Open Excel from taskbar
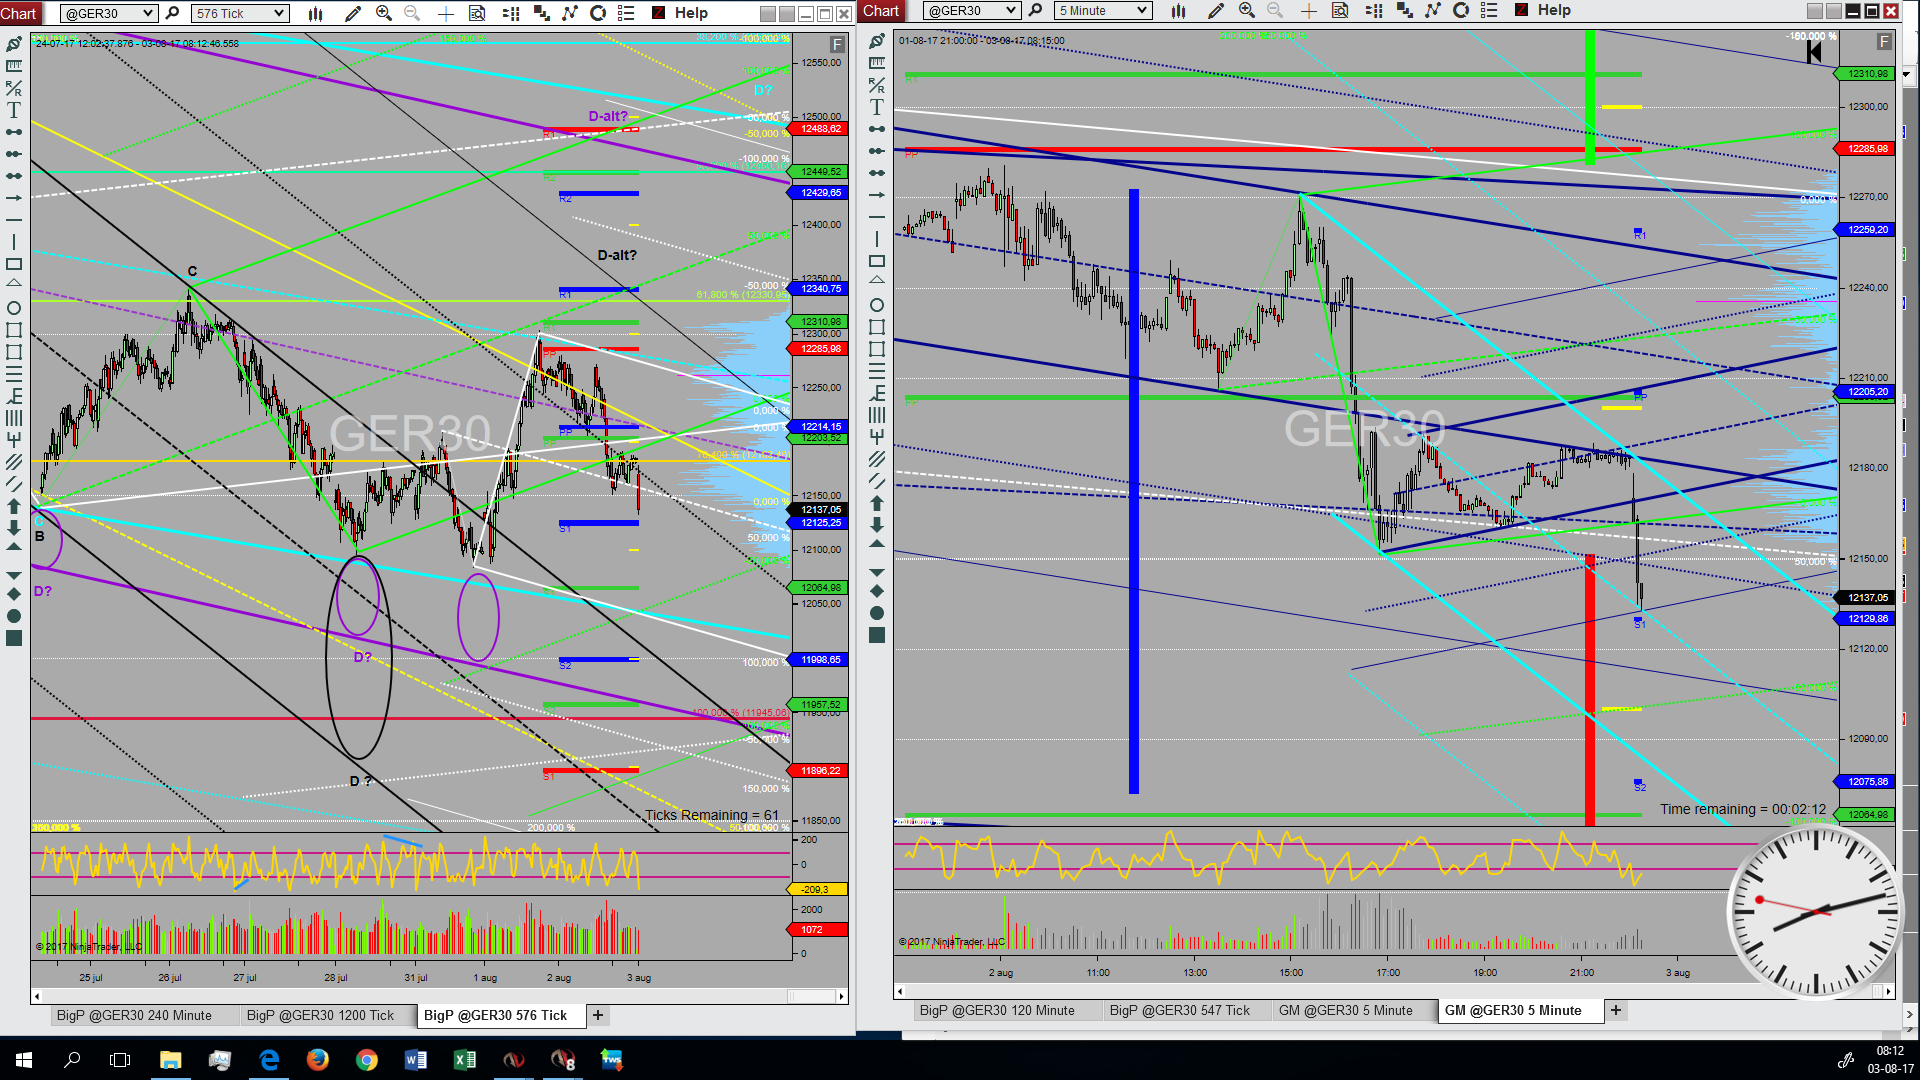The height and width of the screenshot is (1080, 1920). [x=465, y=1059]
